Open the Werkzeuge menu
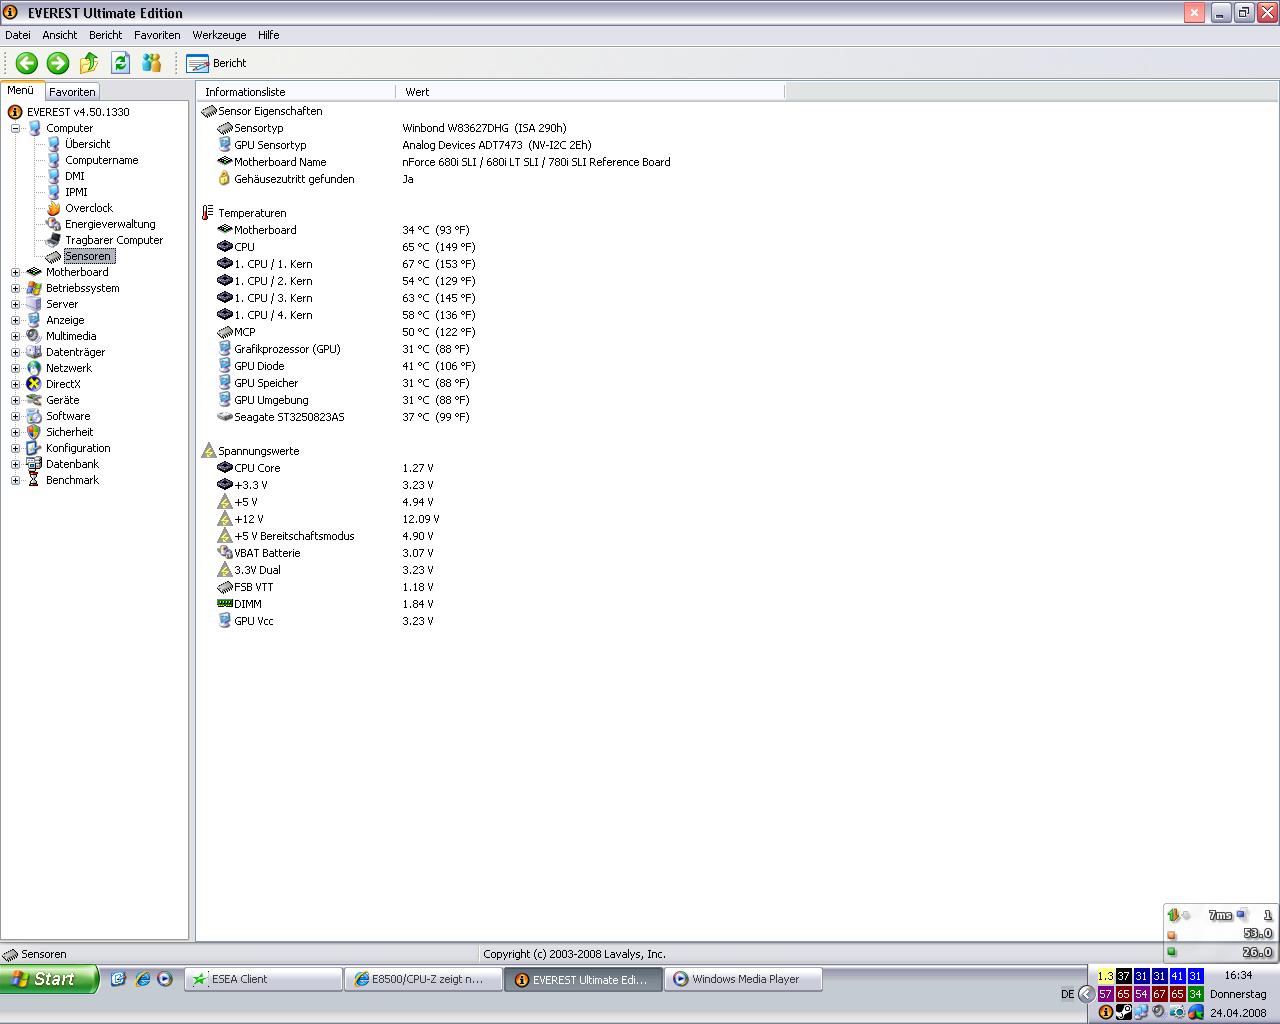Image resolution: width=1280 pixels, height=1024 pixels. [x=219, y=35]
